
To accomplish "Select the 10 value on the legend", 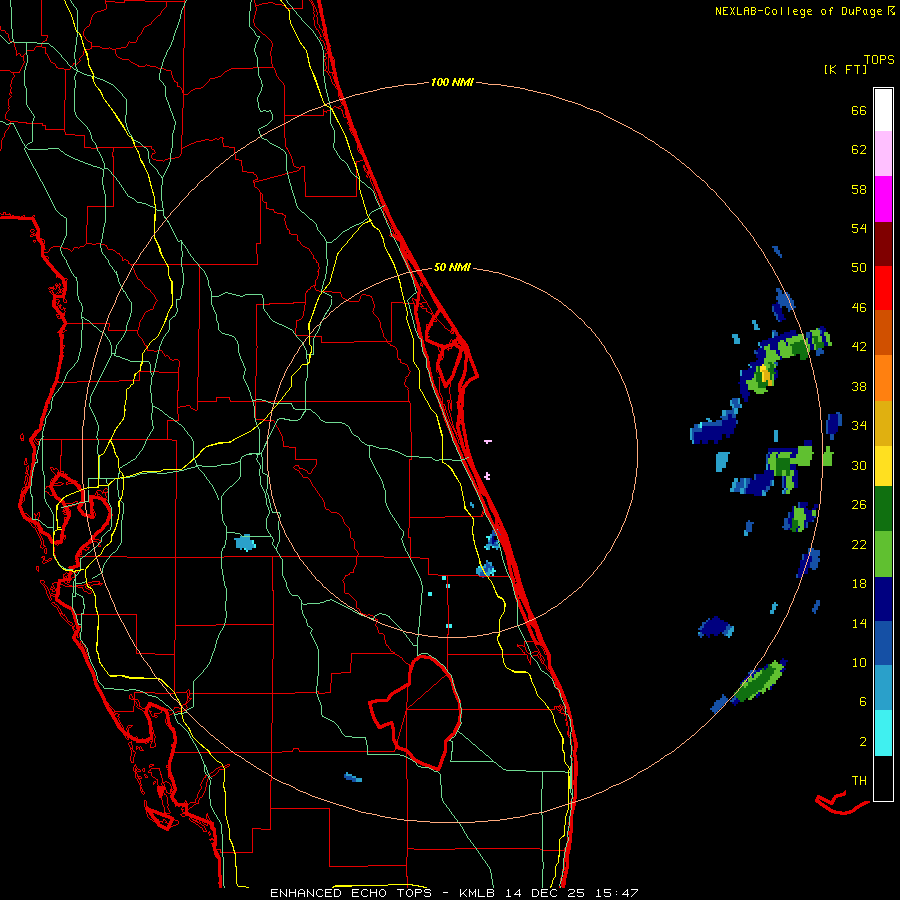I will 859,662.
